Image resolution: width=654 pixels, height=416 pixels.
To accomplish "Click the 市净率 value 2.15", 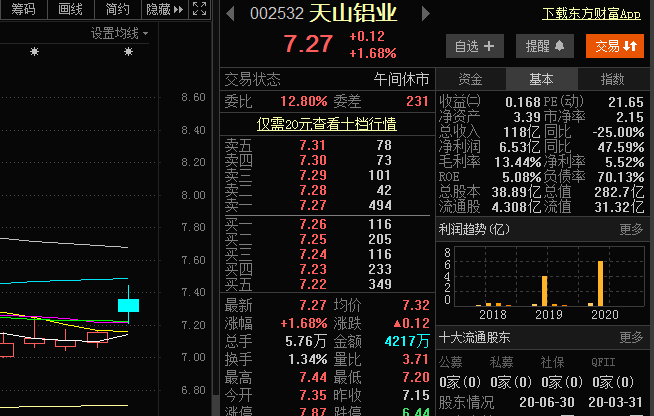I will coord(630,117).
